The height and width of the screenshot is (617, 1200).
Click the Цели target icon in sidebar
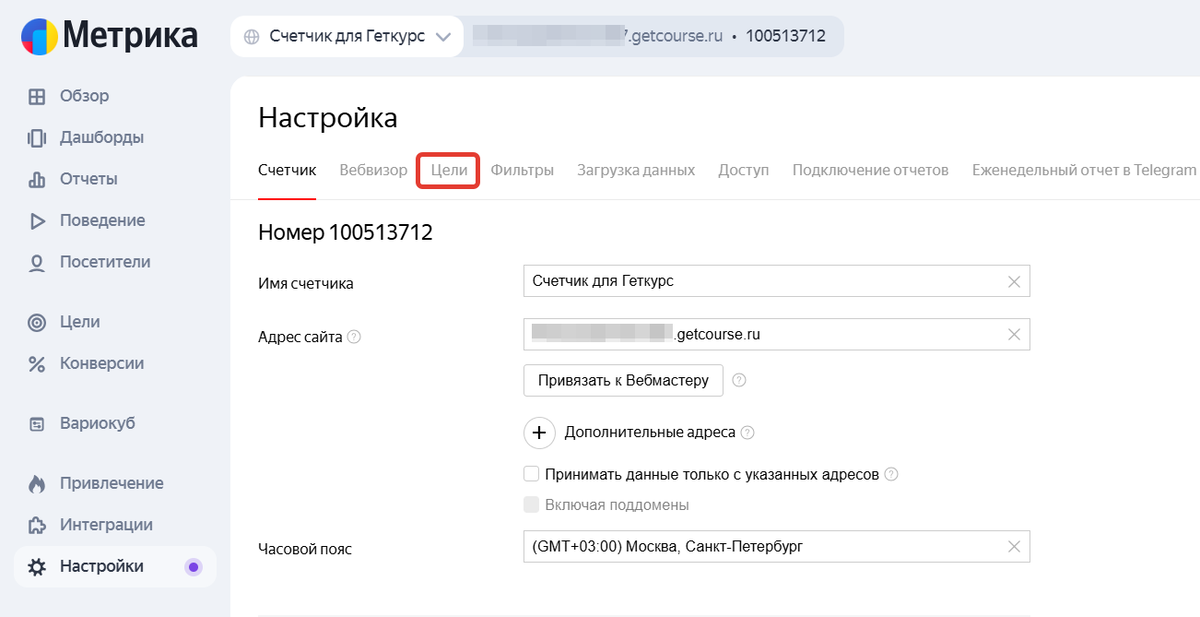point(37,323)
